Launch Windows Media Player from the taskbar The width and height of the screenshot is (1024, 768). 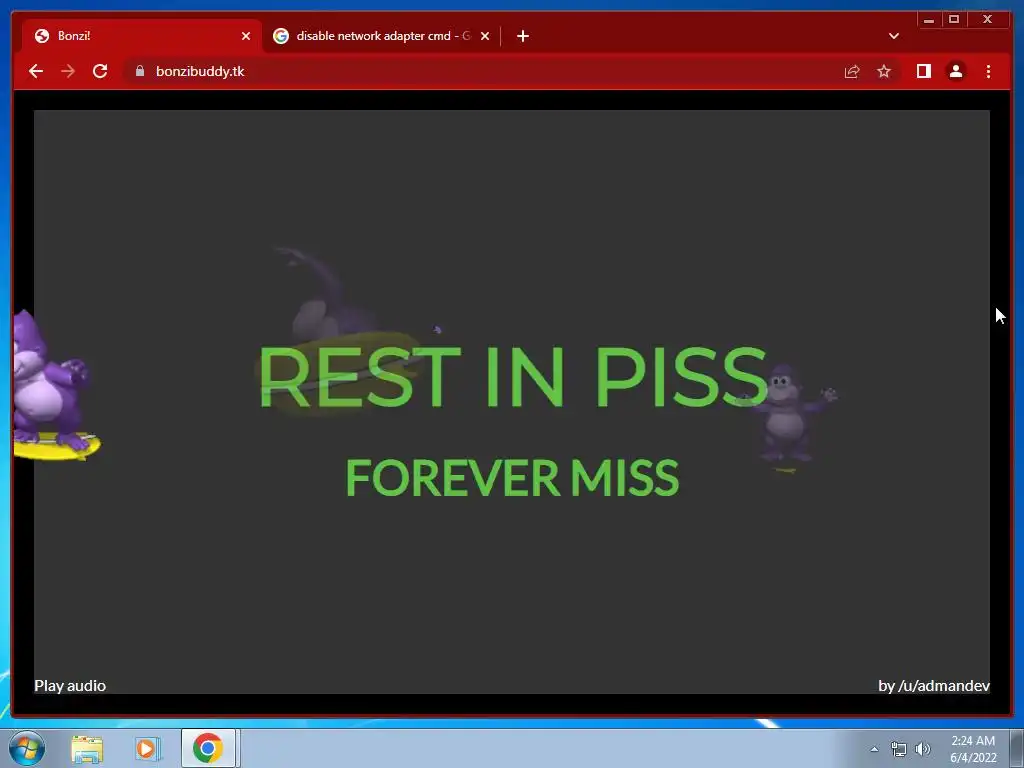coord(148,748)
